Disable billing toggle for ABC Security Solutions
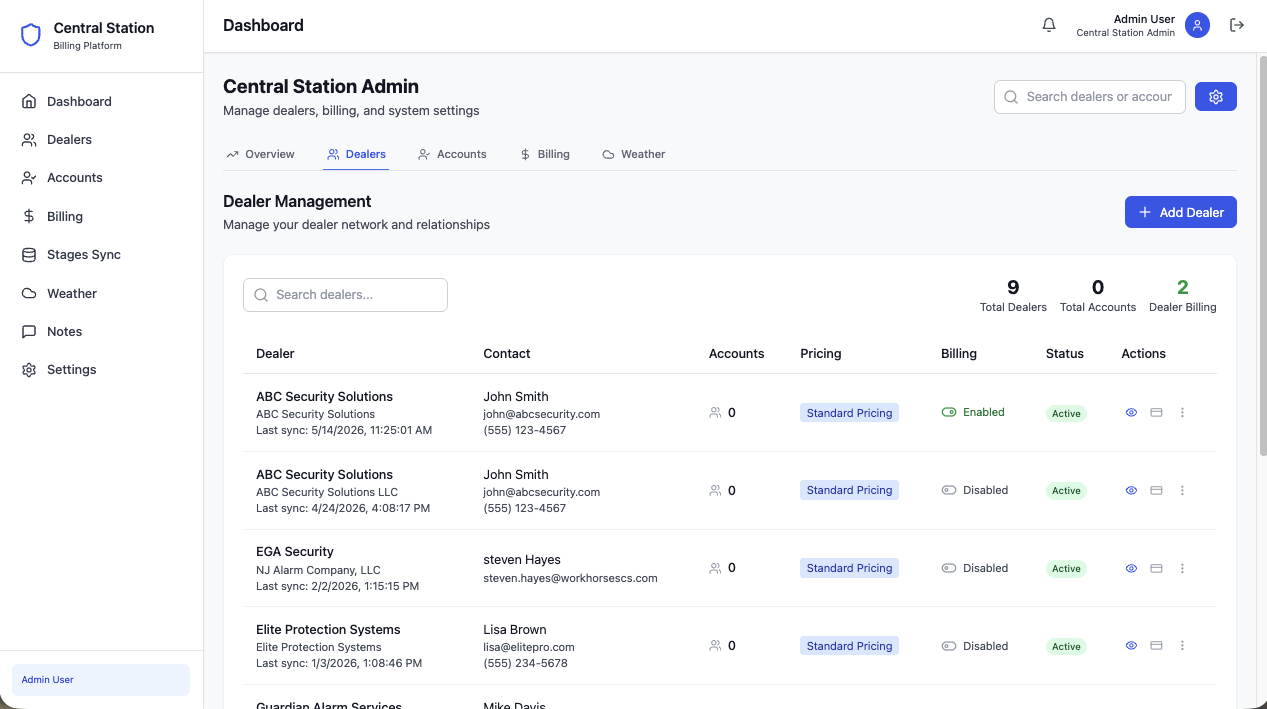Screen dimensions: 1267x709 point(949,412)
